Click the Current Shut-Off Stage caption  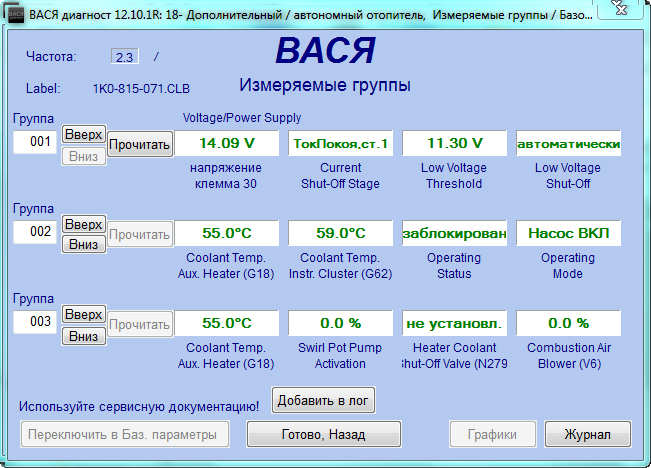pyautogui.click(x=340, y=176)
